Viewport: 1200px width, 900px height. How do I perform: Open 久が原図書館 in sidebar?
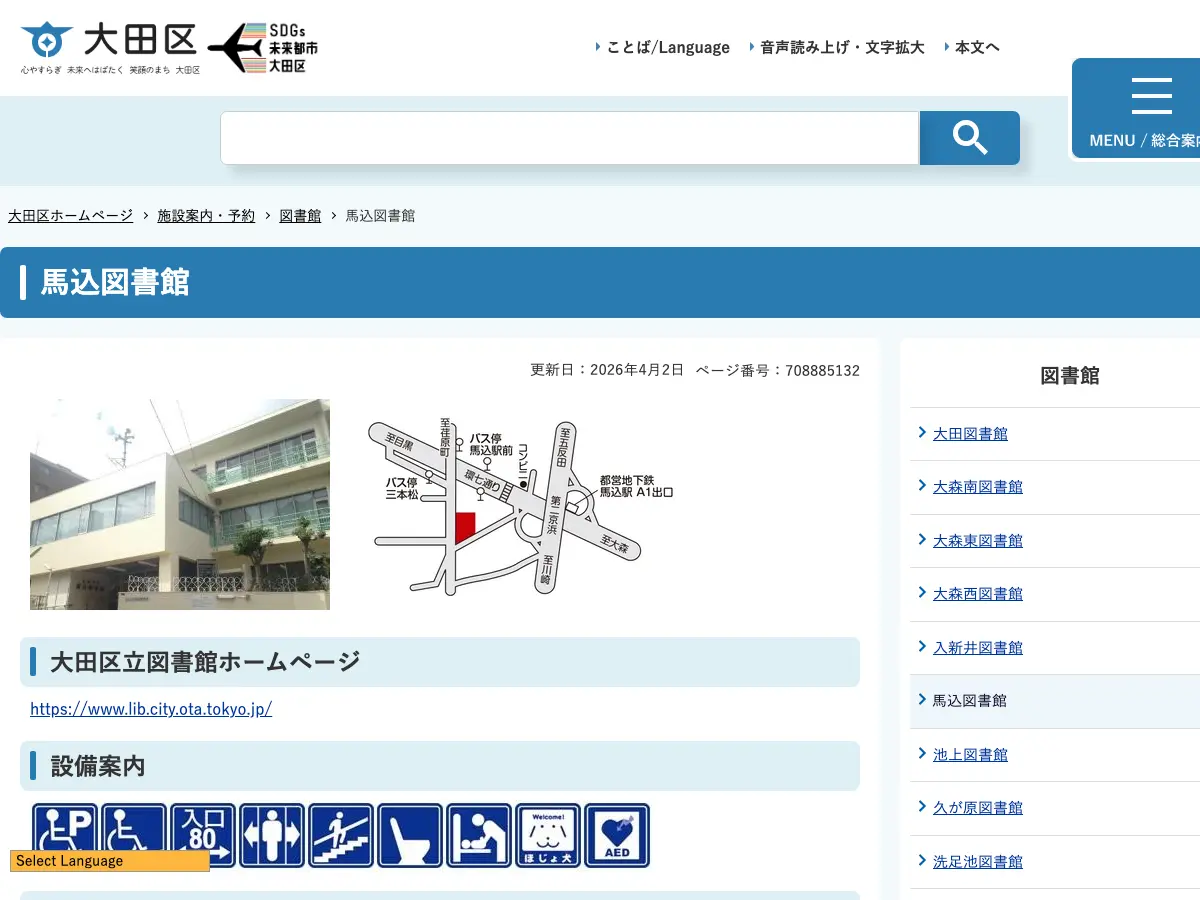coord(978,808)
